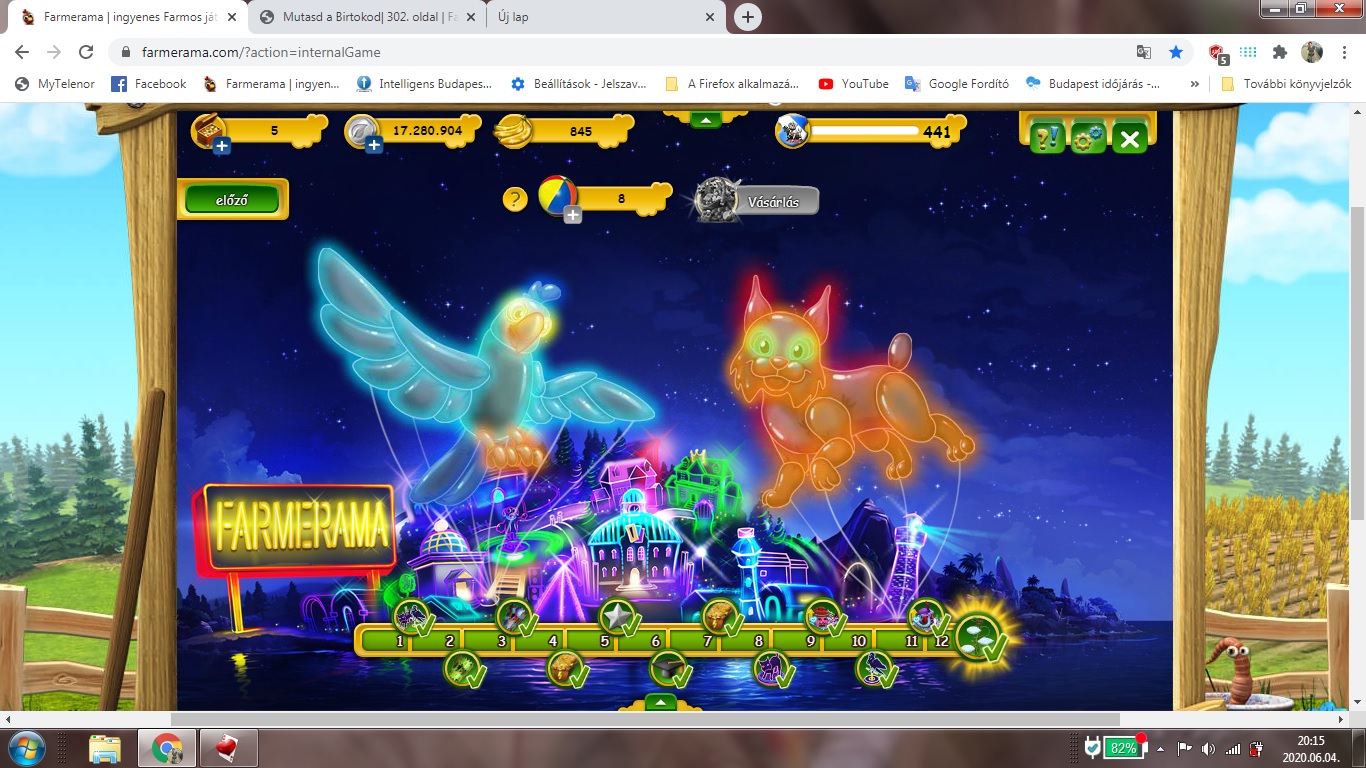Open Facebook bookmark
Screen dimensions: 1366x768
[148, 84]
